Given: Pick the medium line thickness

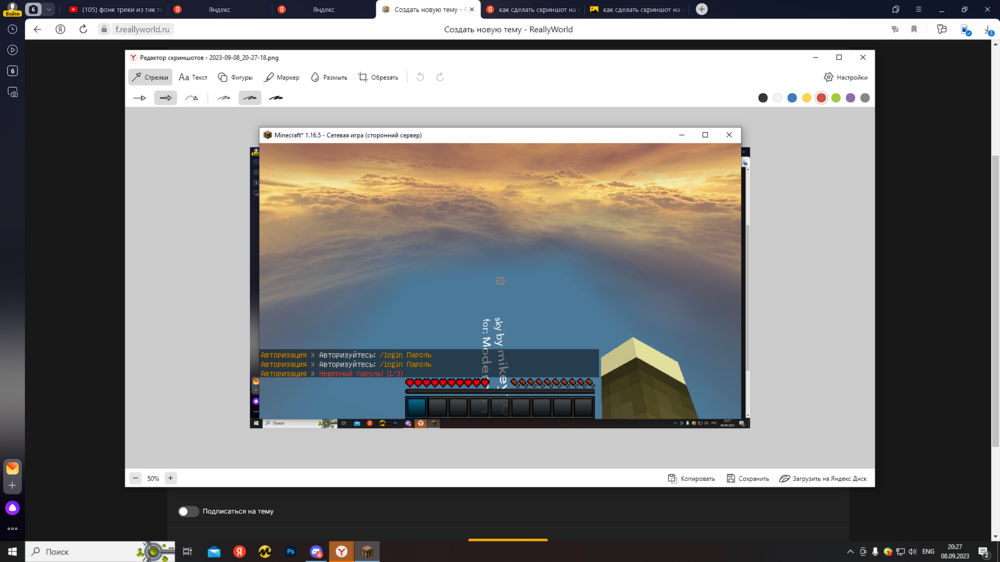Looking at the screenshot, I should click(250, 98).
